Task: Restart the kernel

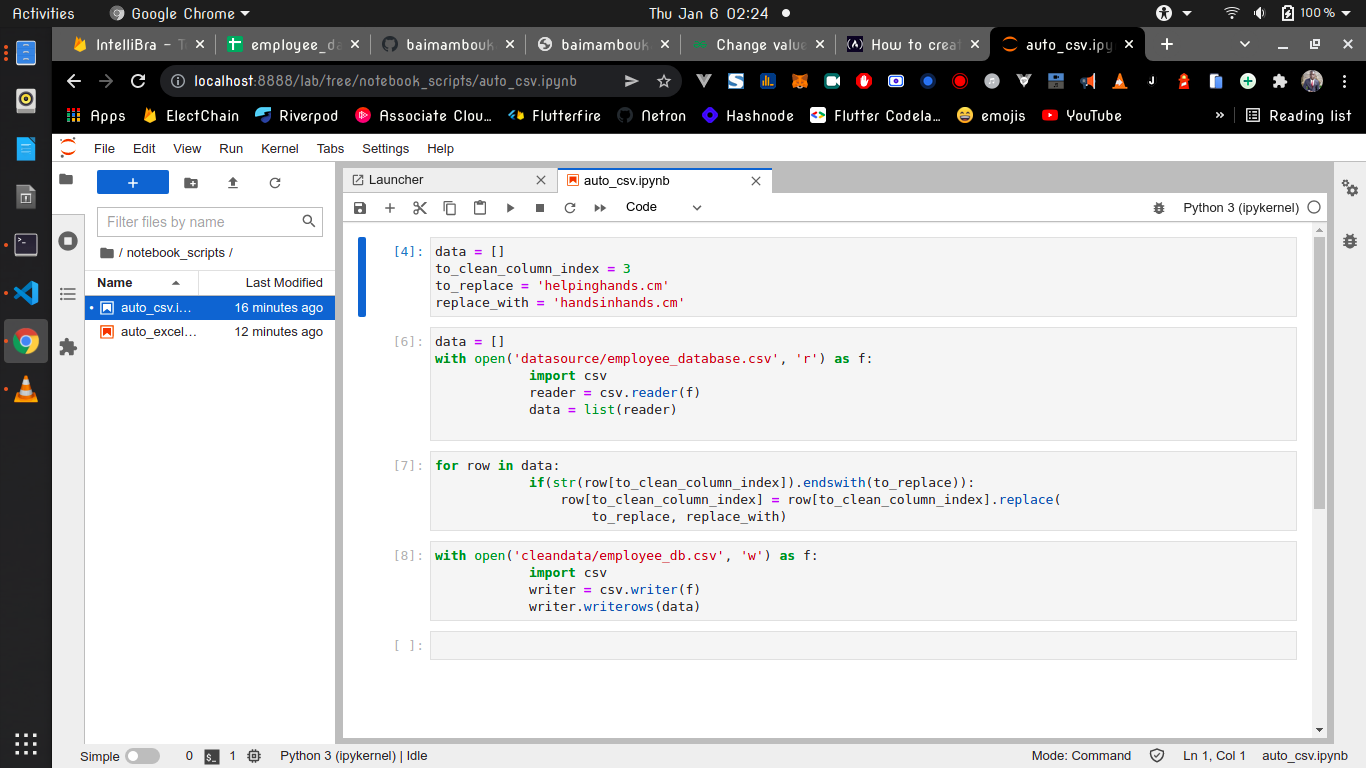Action: tap(570, 207)
